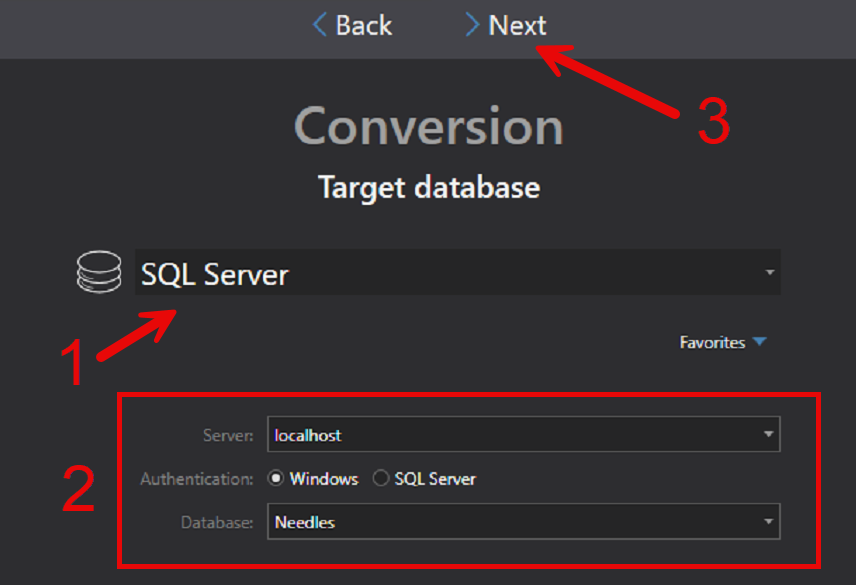
Task: Click the blue chevron beside Back
Action: pos(319,25)
